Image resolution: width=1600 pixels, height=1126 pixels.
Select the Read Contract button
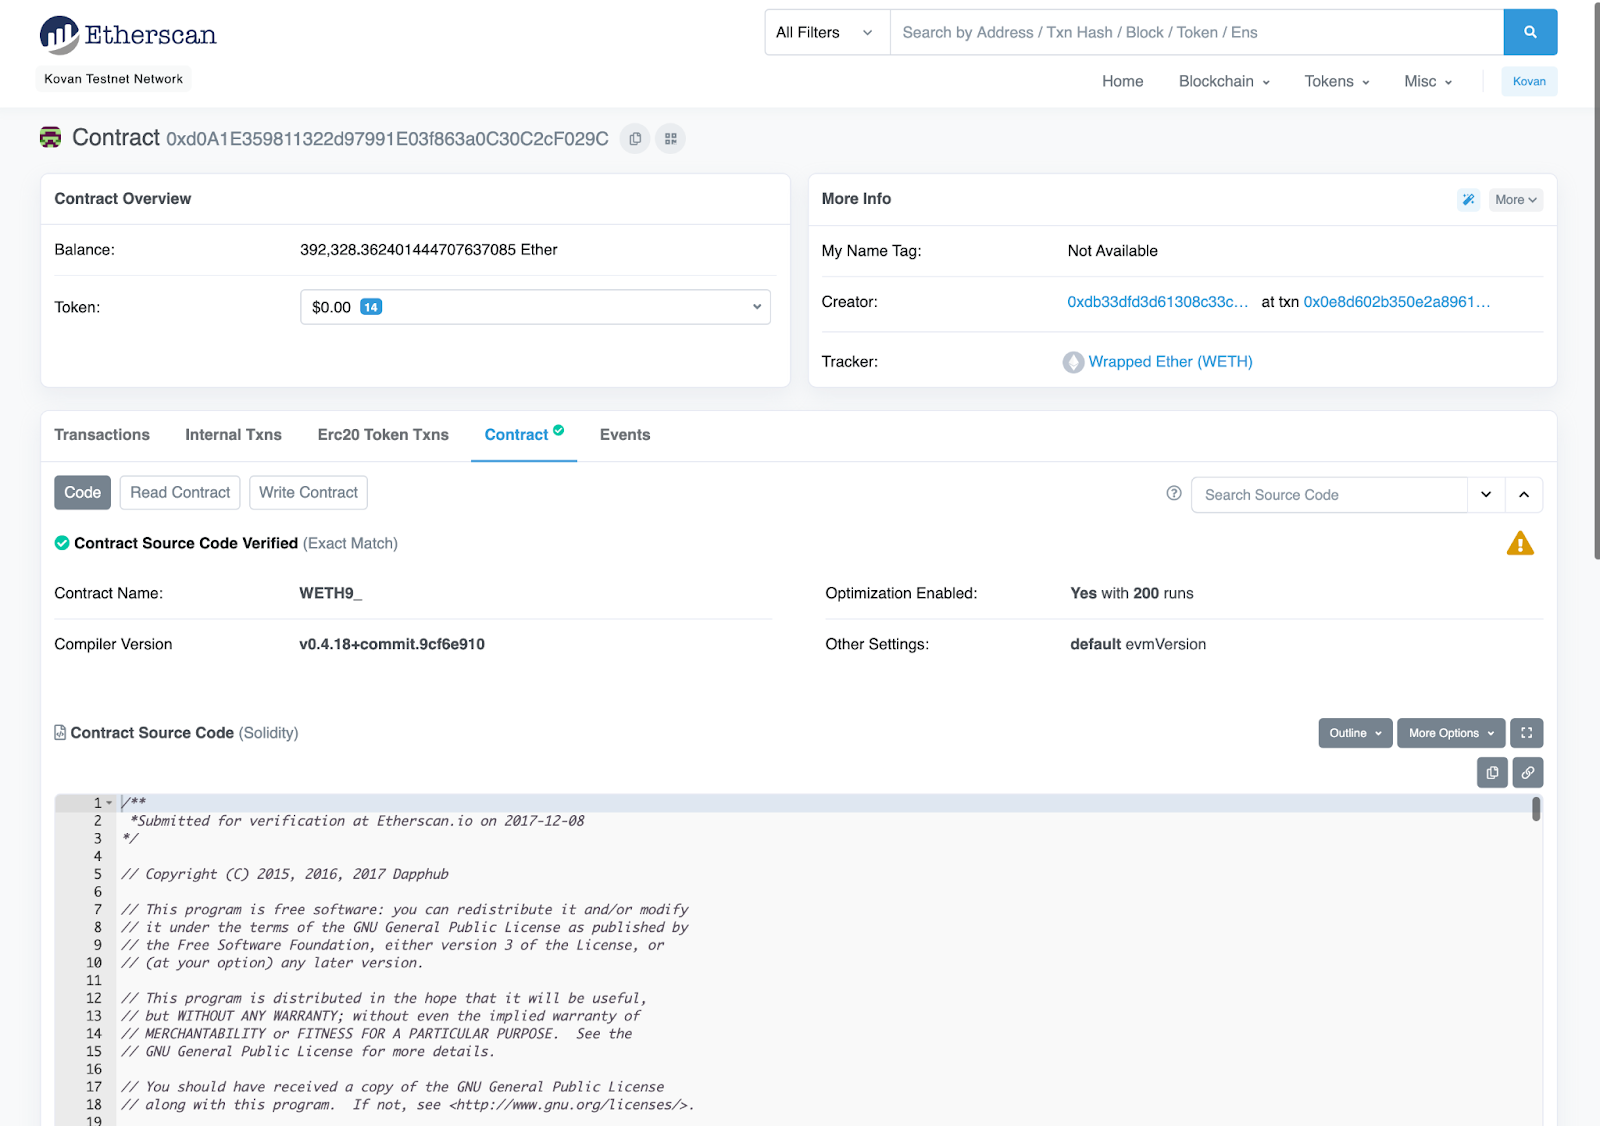click(x=179, y=492)
